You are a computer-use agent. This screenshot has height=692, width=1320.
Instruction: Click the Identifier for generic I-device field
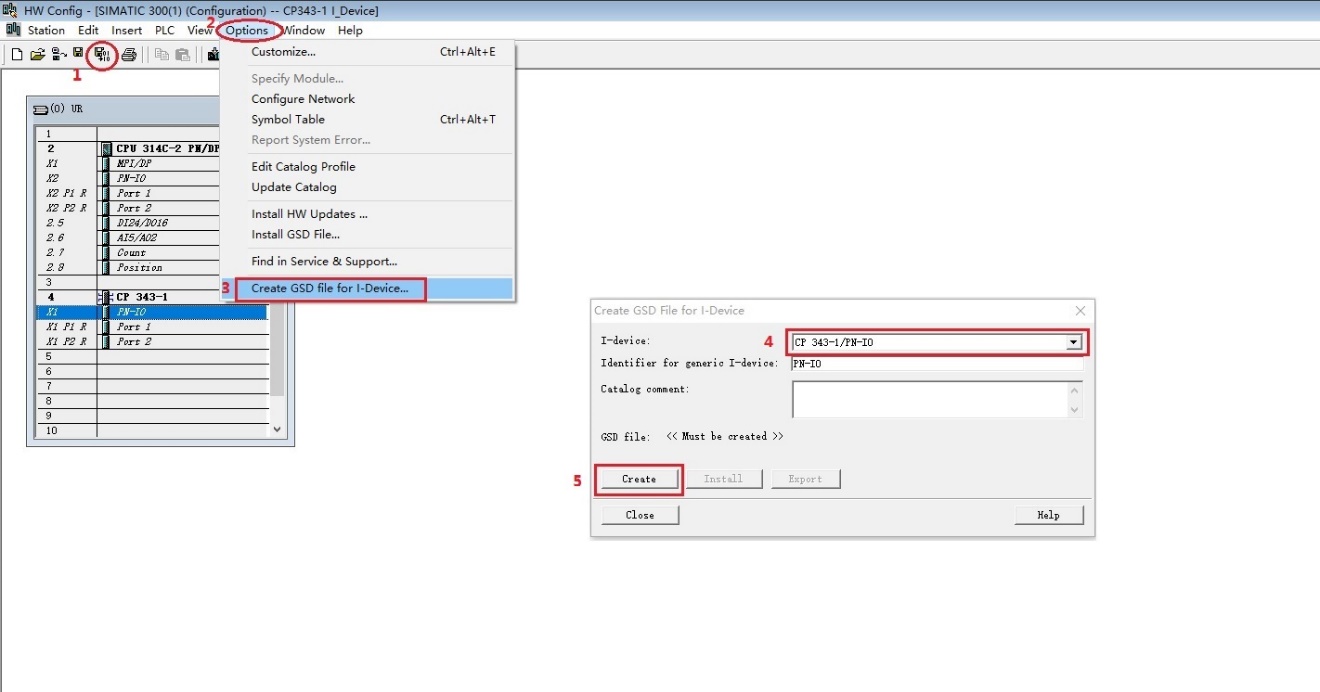937,364
